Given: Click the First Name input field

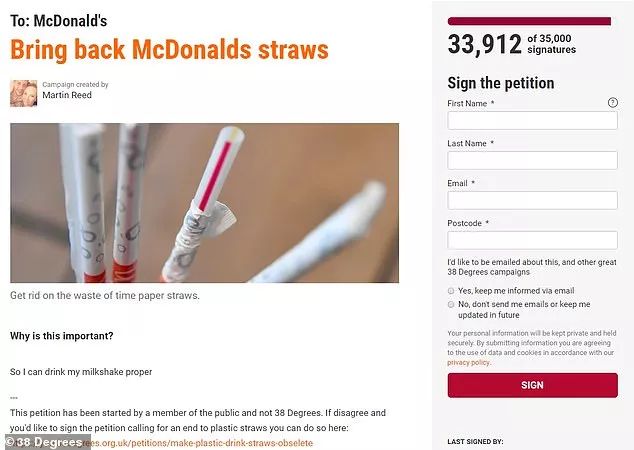Looking at the screenshot, I should tap(532, 120).
